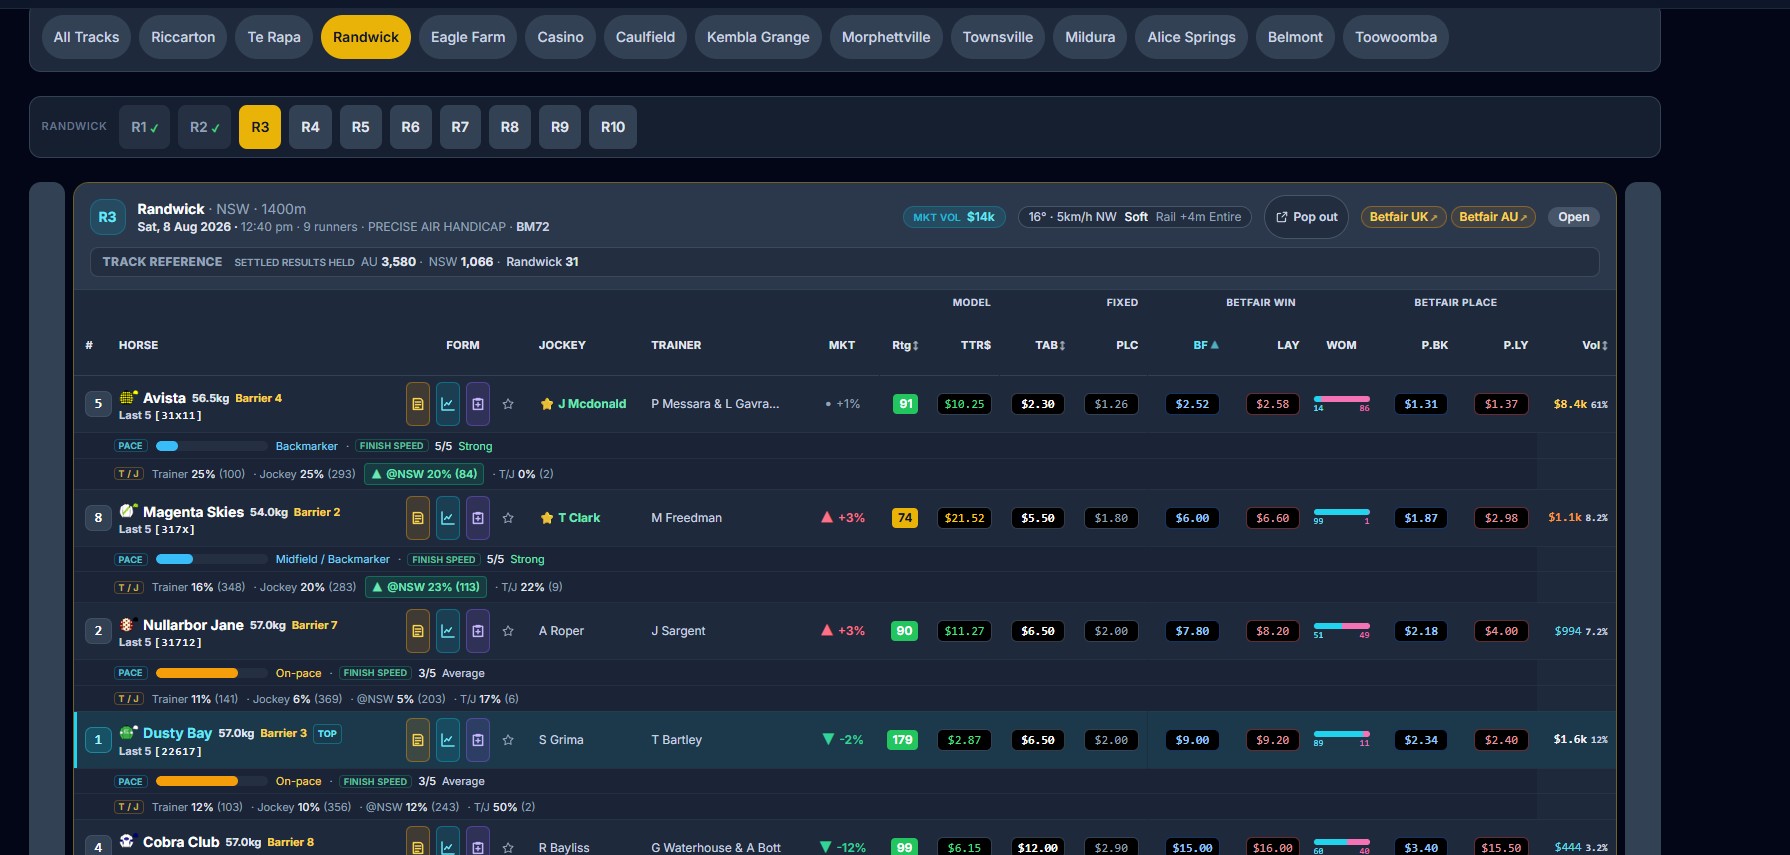Image resolution: width=1790 pixels, height=855 pixels.
Task: Sort the table by the TAB column
Action: coord(1050,345)
